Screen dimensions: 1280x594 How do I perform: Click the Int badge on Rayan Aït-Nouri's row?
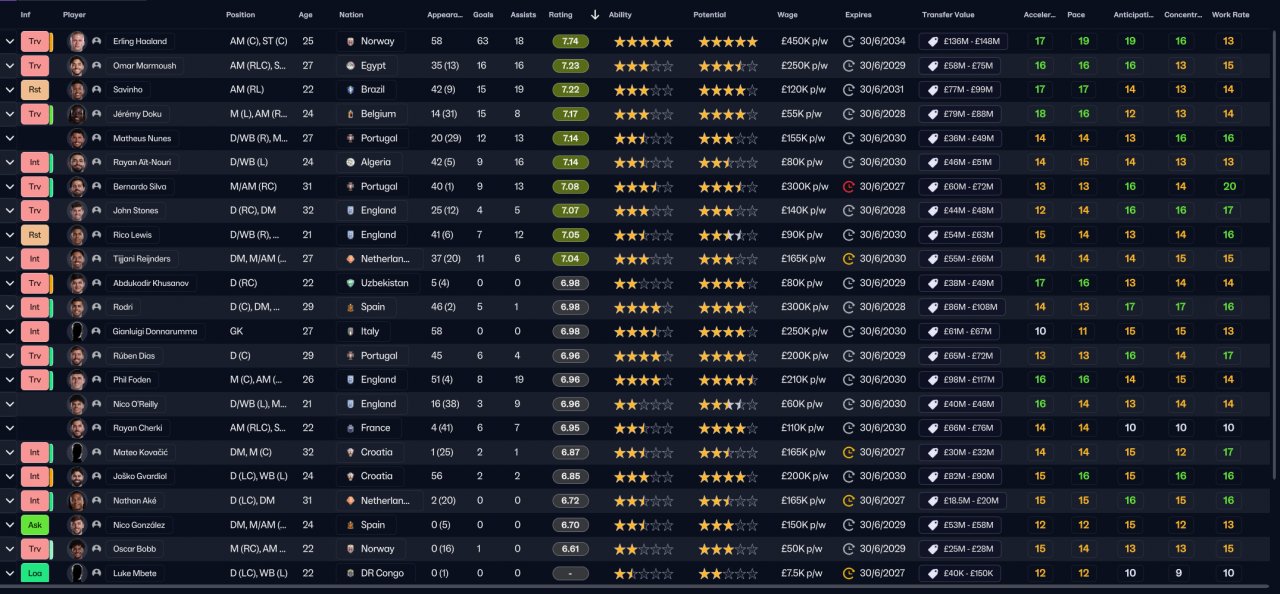tap(34, 162)
